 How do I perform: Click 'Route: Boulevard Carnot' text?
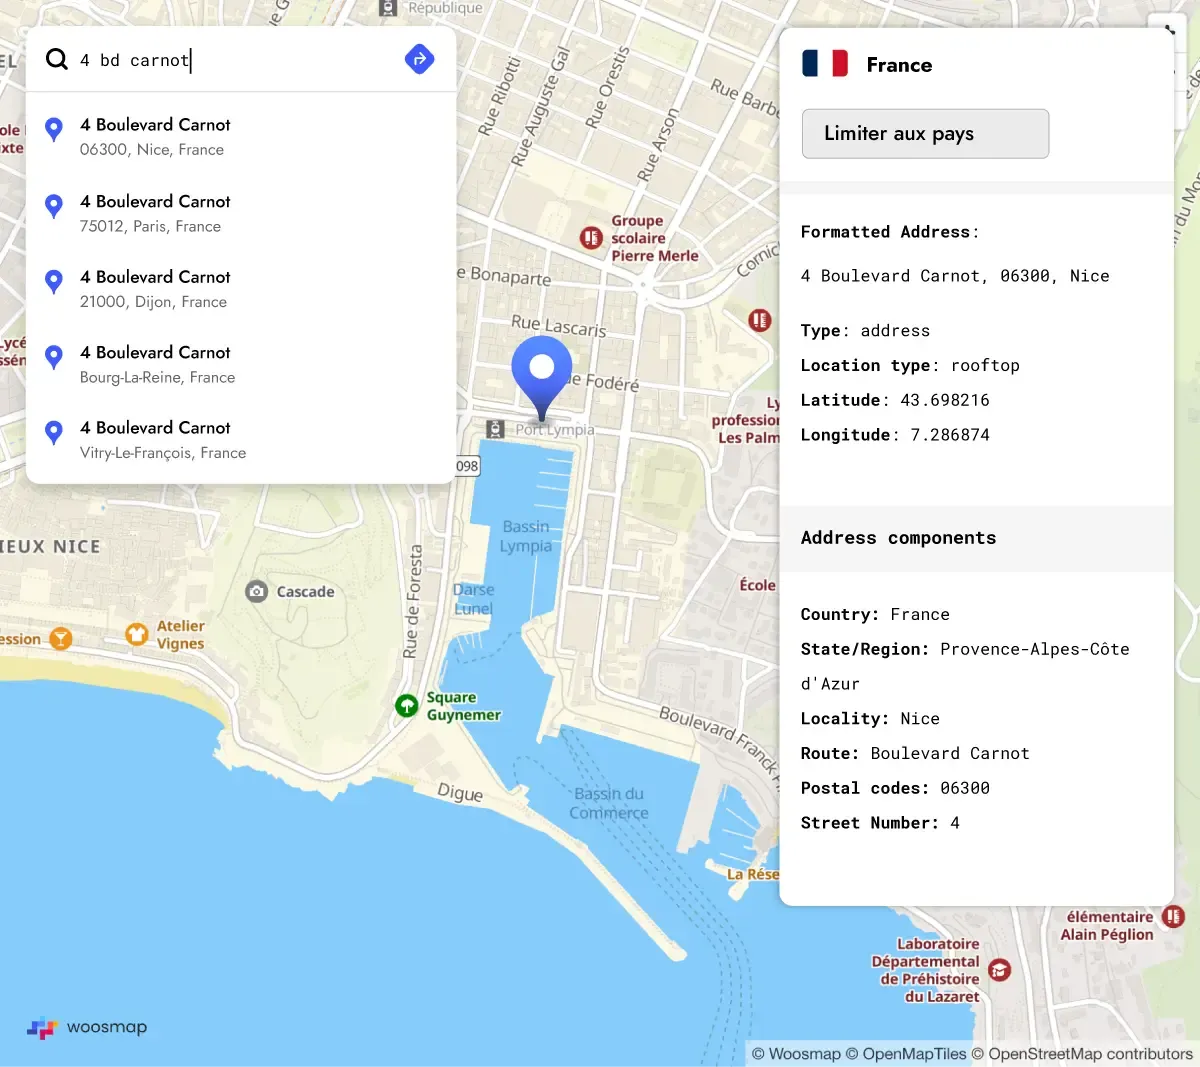click(915, 754)
